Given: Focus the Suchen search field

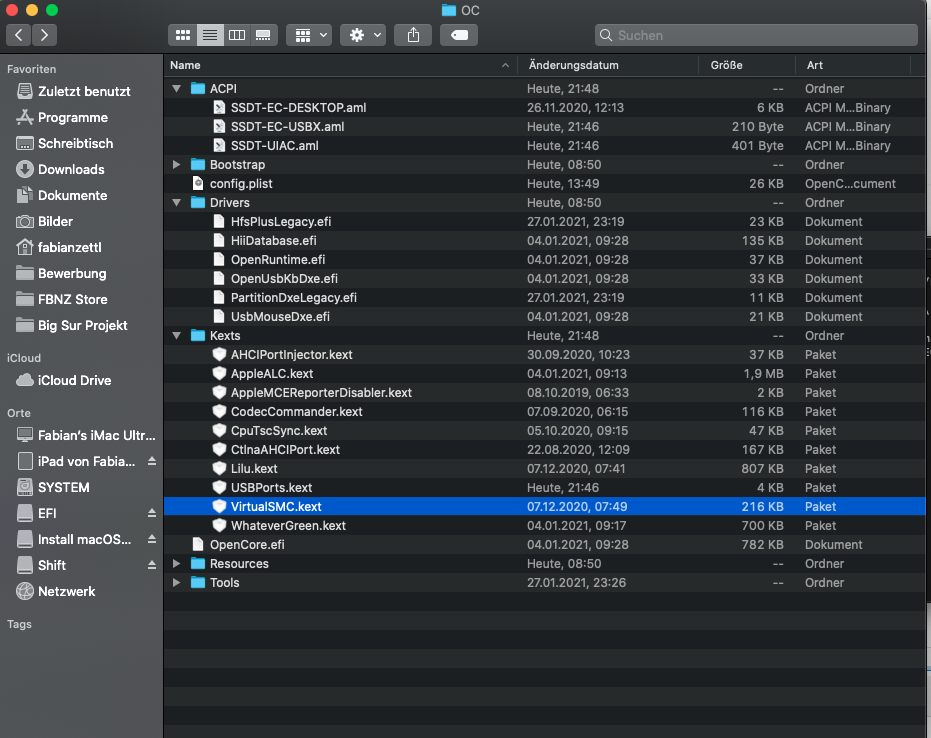Looking at the screenshot, I should point(756,35).
